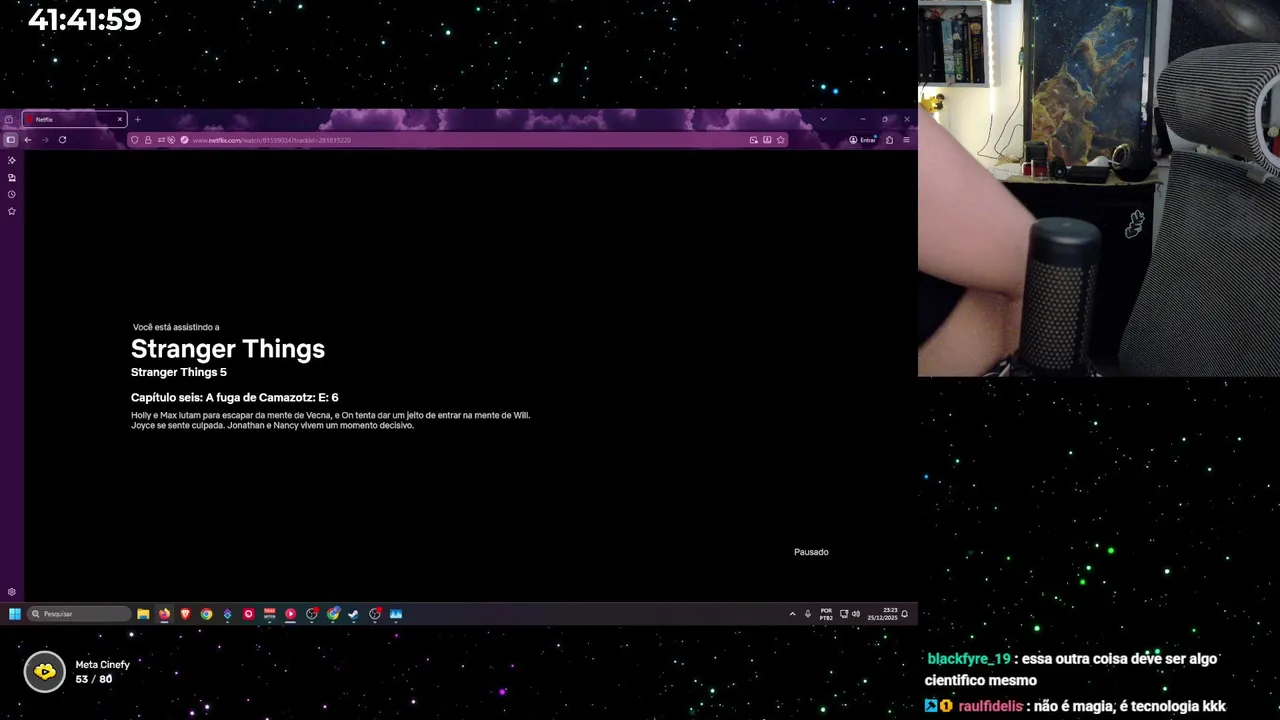Open the taskbar clock and date

pyautogui.click(x=883, y=614)
